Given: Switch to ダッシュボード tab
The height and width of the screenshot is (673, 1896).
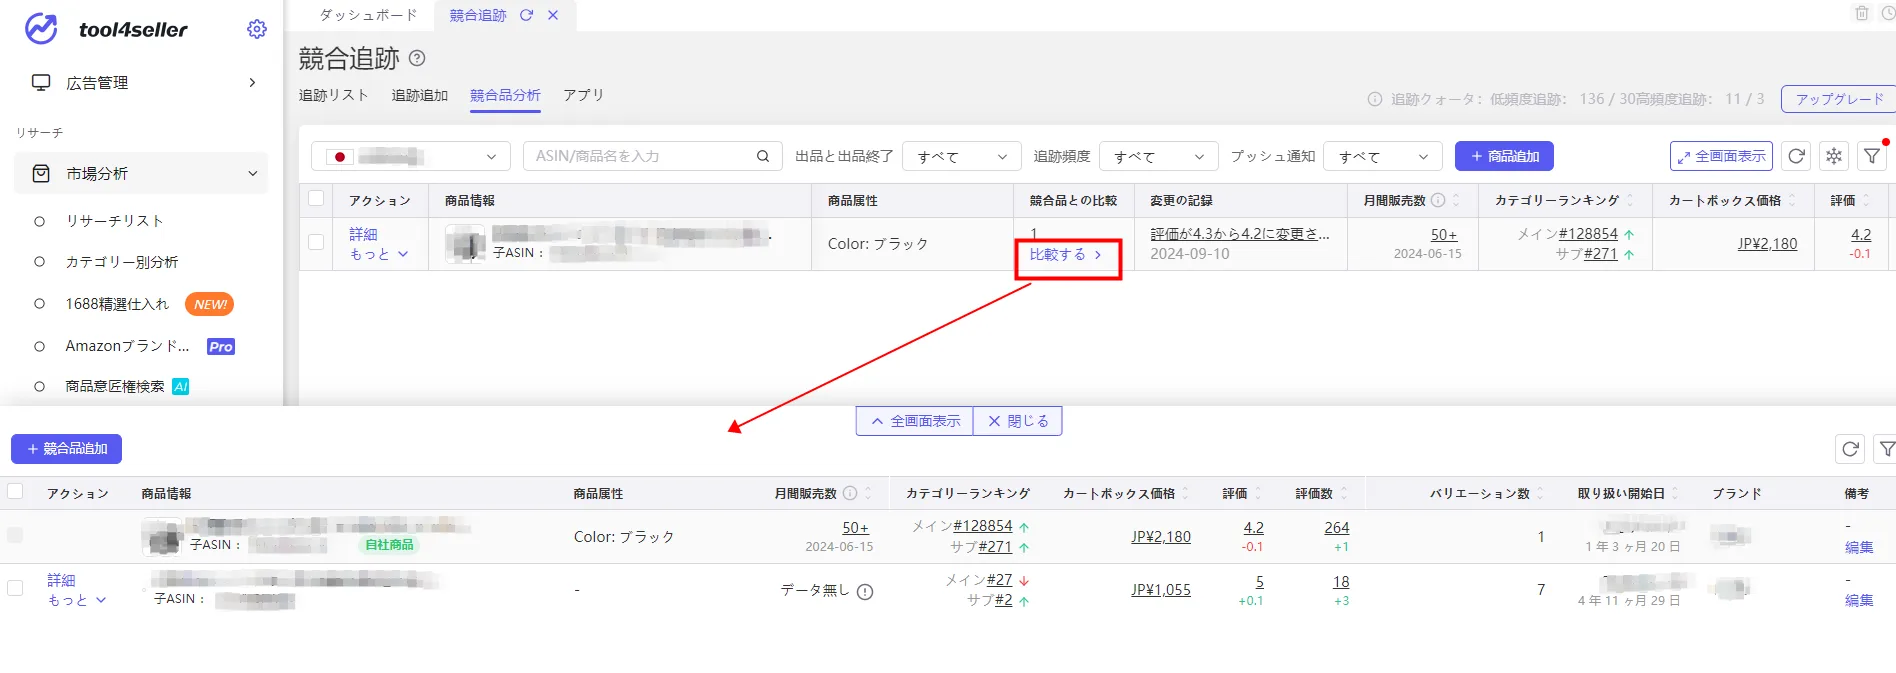Looking at the screenshot, I should (368, 15).
